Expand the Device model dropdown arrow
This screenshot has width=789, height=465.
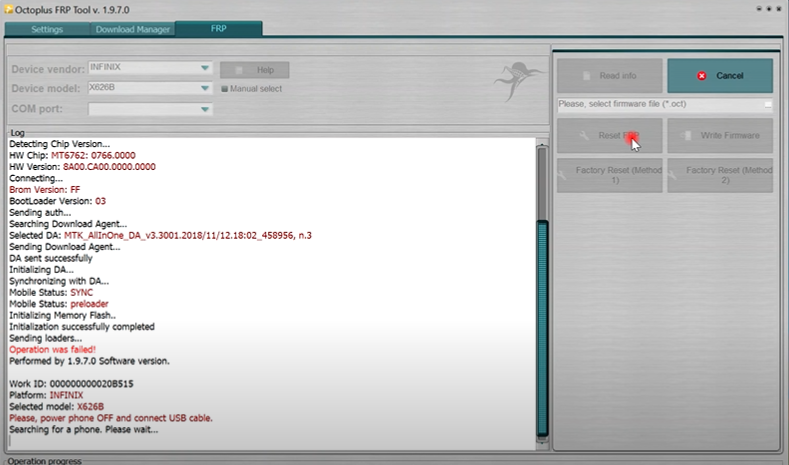205,88
